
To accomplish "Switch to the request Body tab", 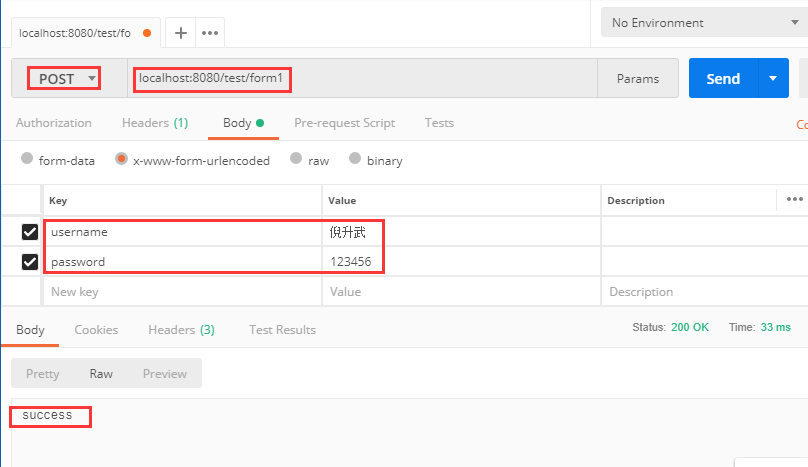I will point(243,123).
